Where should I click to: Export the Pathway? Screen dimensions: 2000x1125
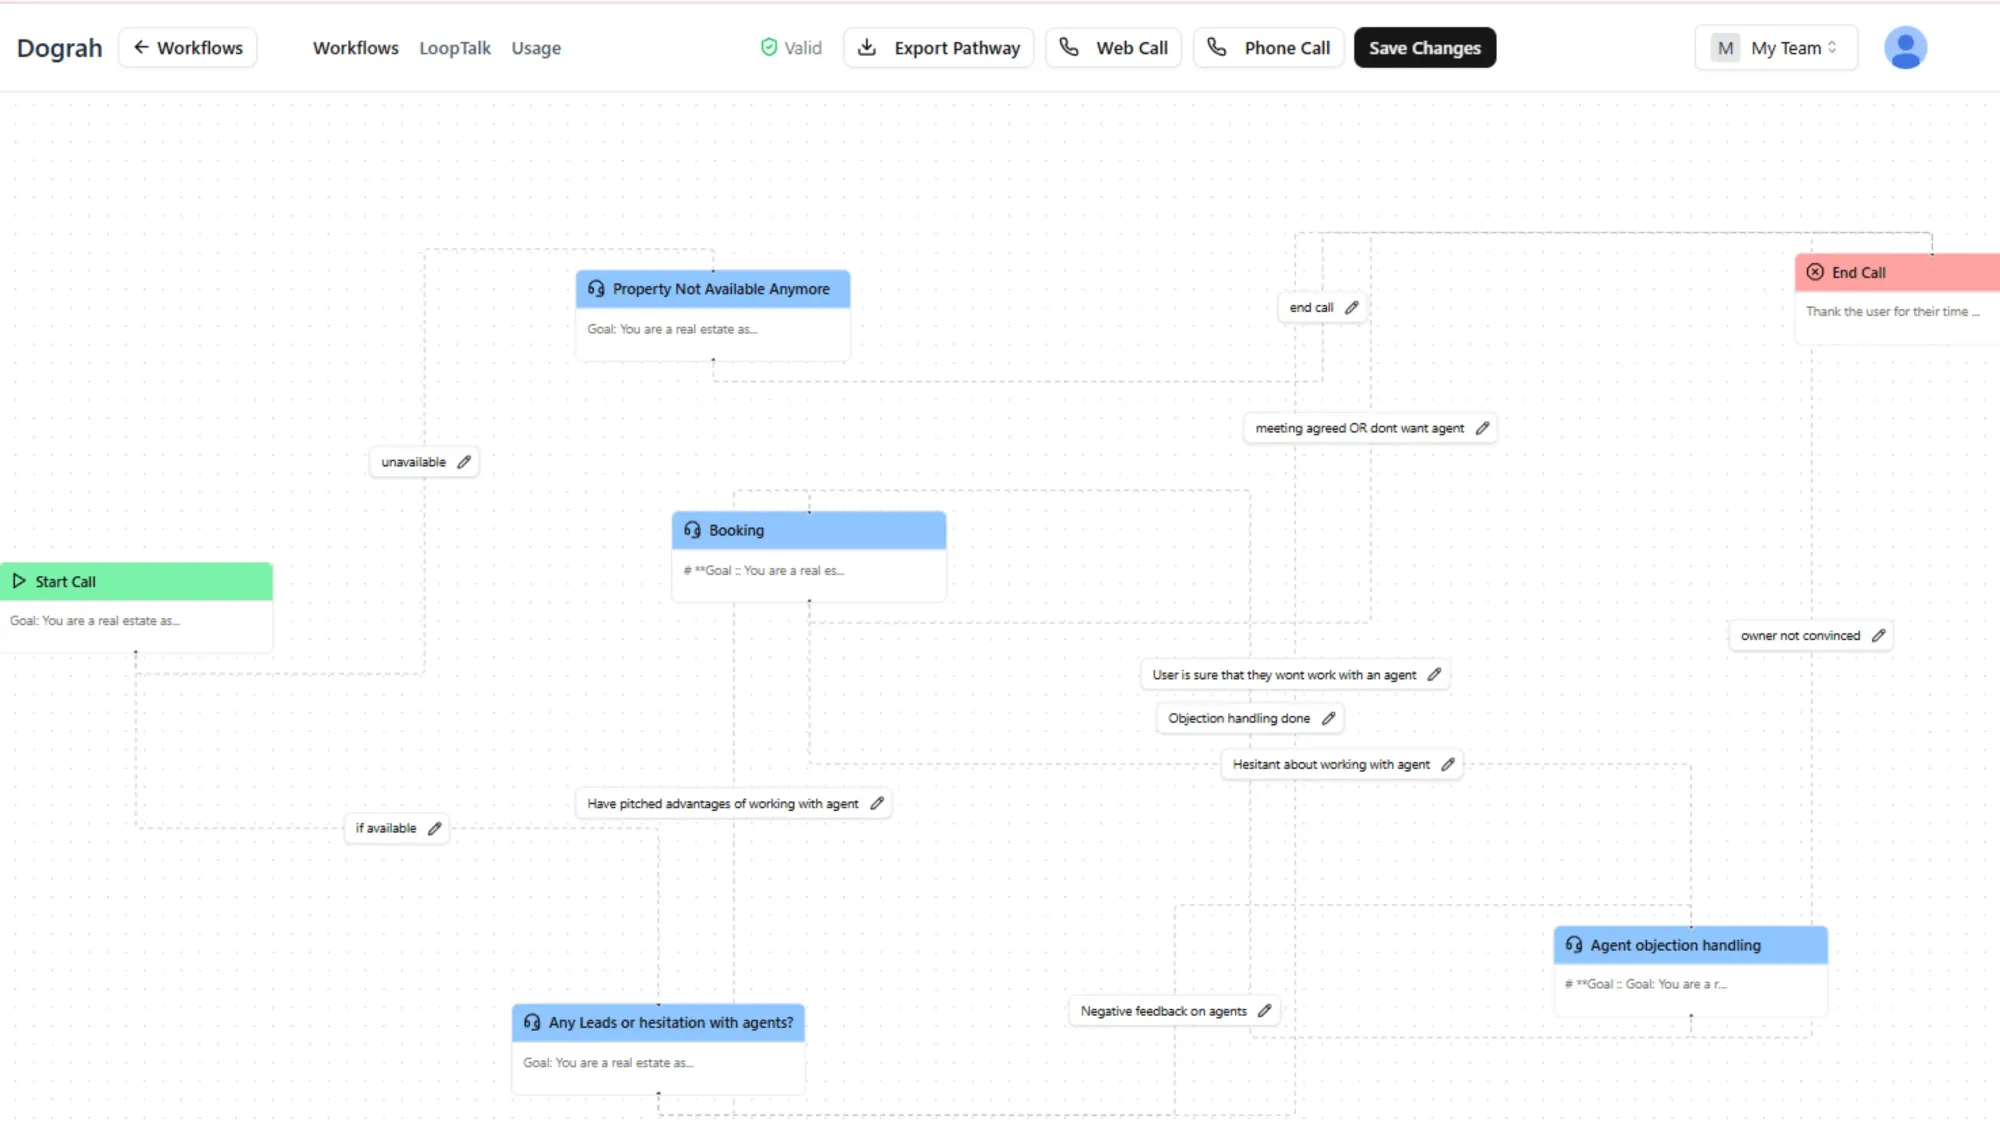point(938,47)
